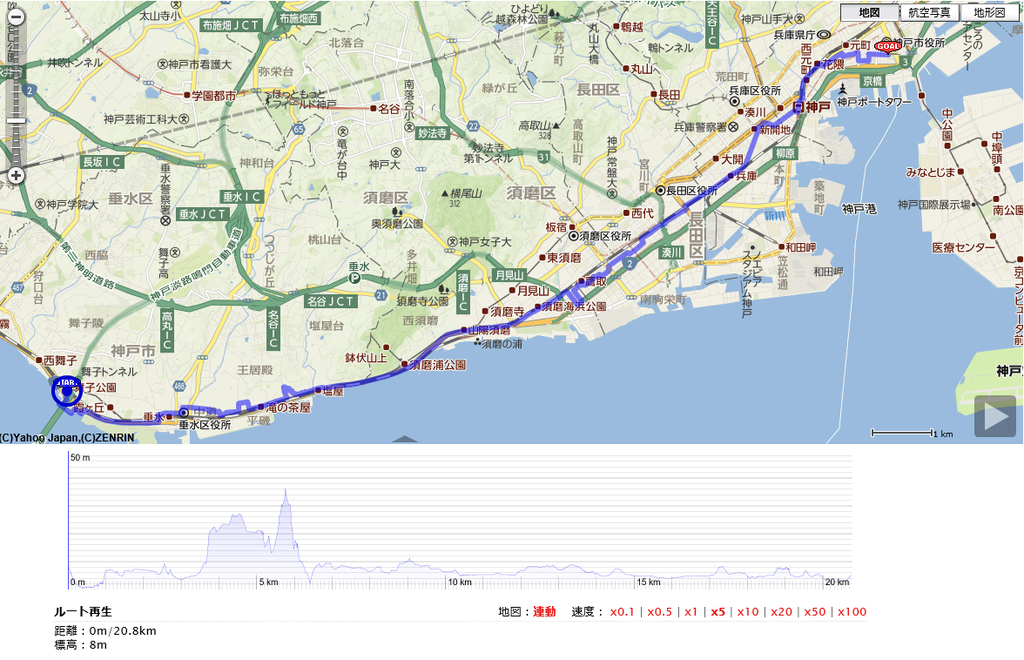Click the 滝の茶屋 station label

tap(288, 407)
